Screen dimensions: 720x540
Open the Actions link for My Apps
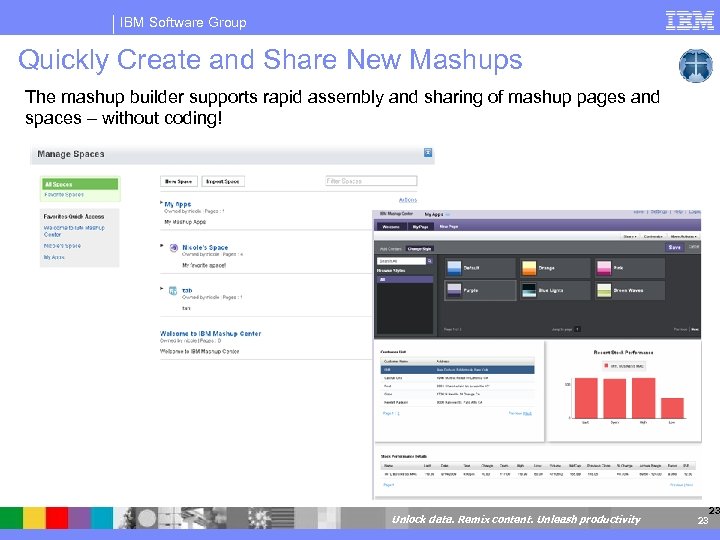click(x=408, y=200)
